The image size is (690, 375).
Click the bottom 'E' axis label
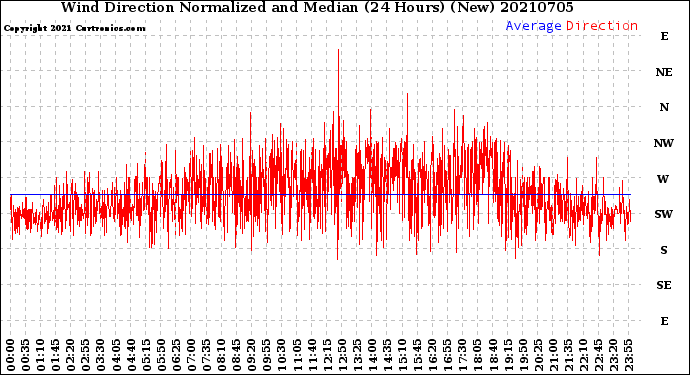pyautogui.click(x=664, y=321)
